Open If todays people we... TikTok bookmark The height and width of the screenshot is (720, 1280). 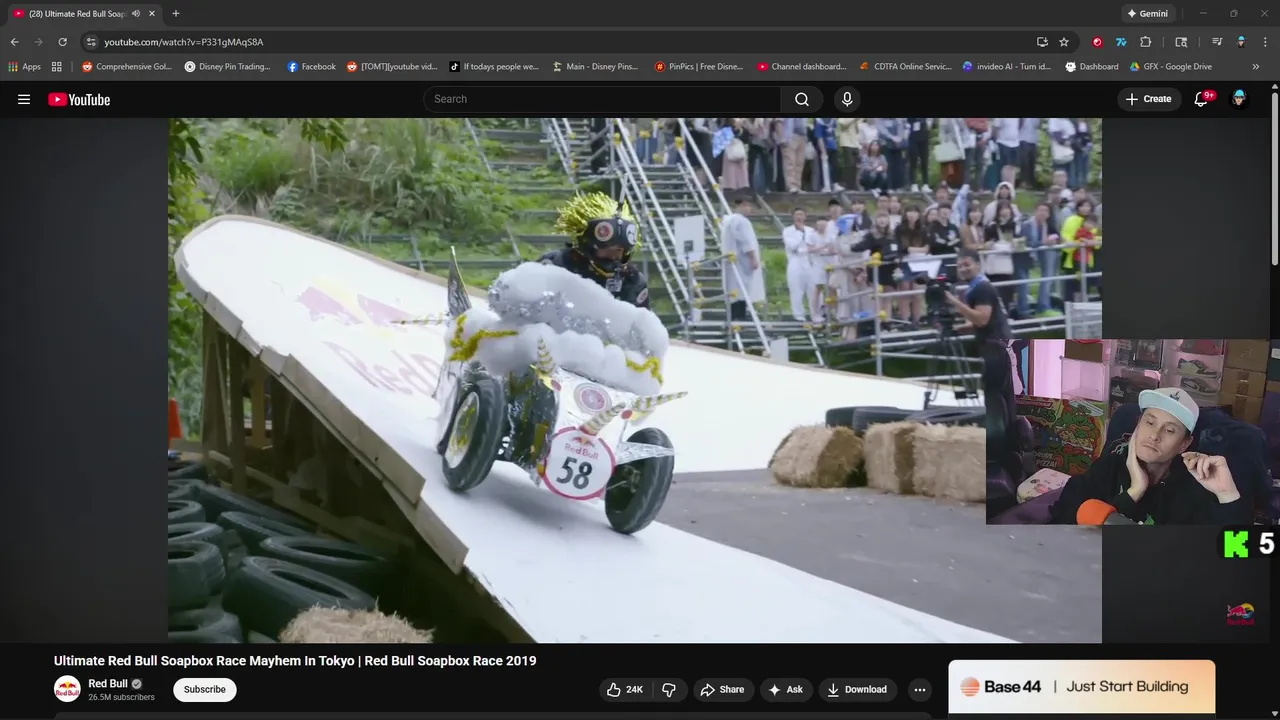click(494, 67)
